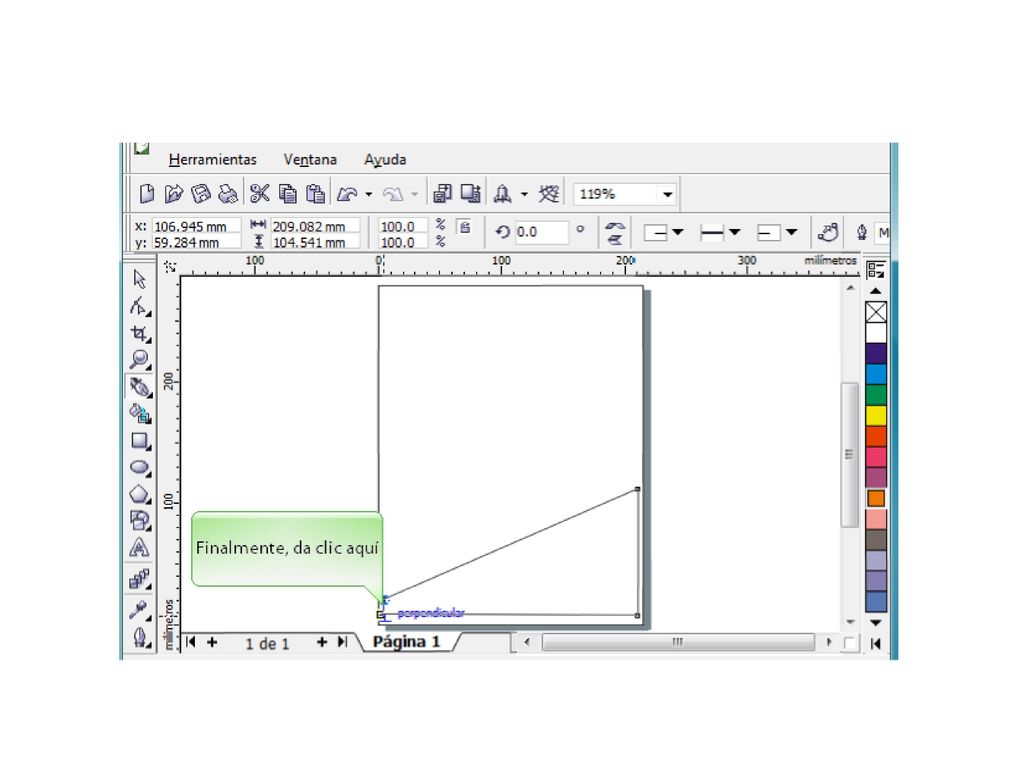This screenshot has width=1024, height=768.
Task: Switch to the Página 1 tab
Action: 406,642
